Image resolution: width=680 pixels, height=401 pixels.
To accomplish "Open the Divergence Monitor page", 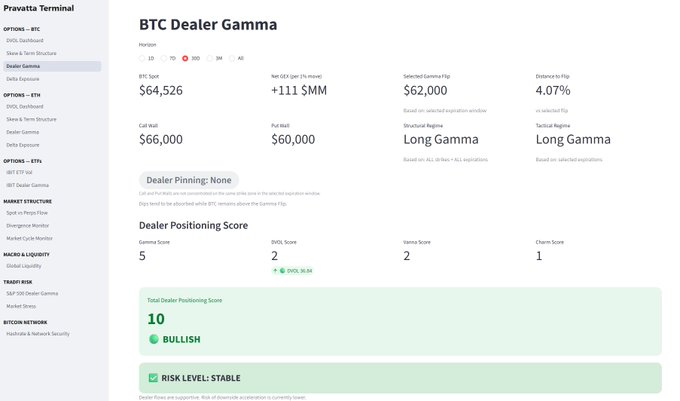I will coord(27,225).
